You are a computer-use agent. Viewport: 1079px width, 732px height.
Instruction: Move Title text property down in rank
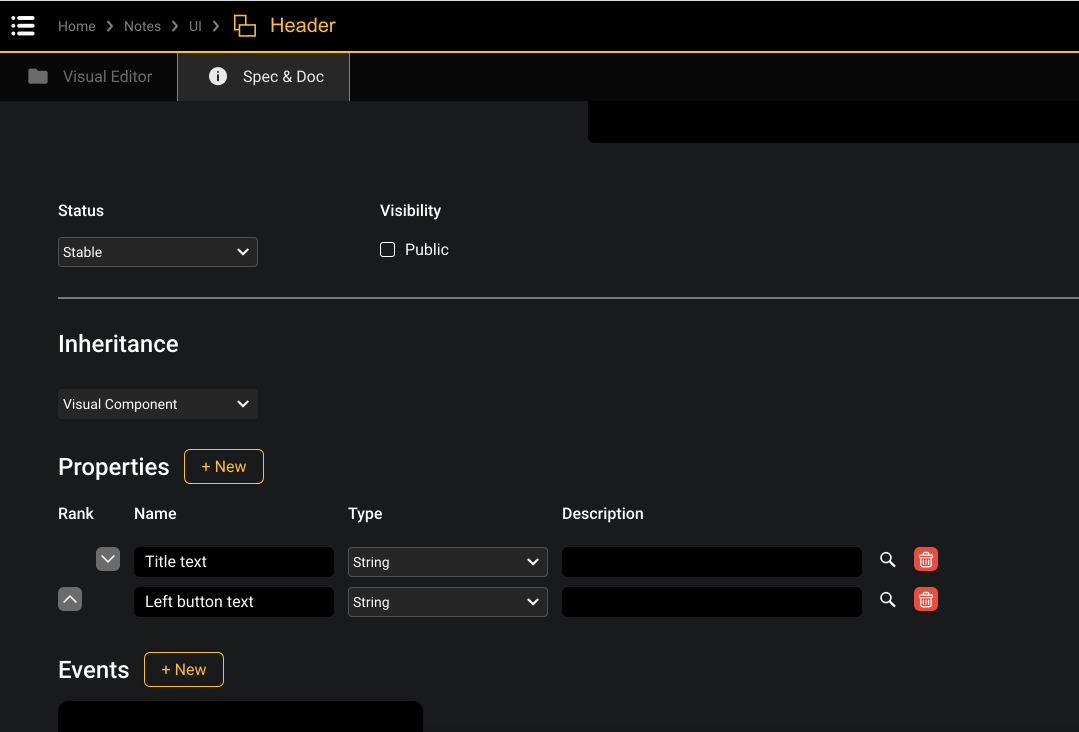click(108, 560)
